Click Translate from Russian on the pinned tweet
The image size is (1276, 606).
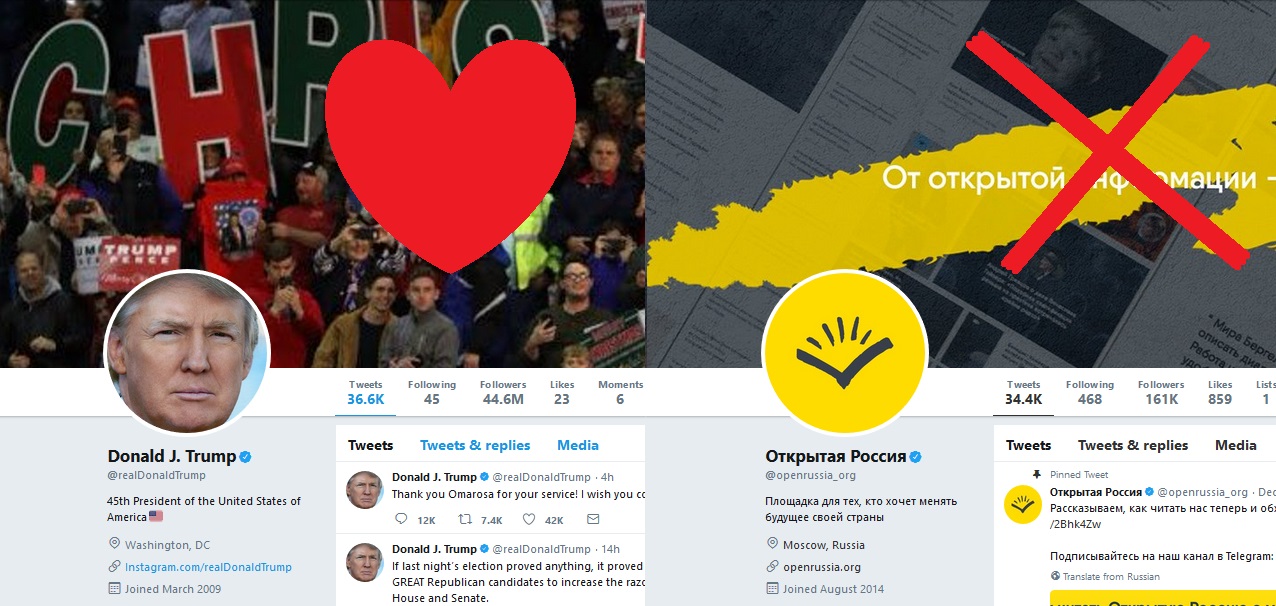tap(1112, 576)
